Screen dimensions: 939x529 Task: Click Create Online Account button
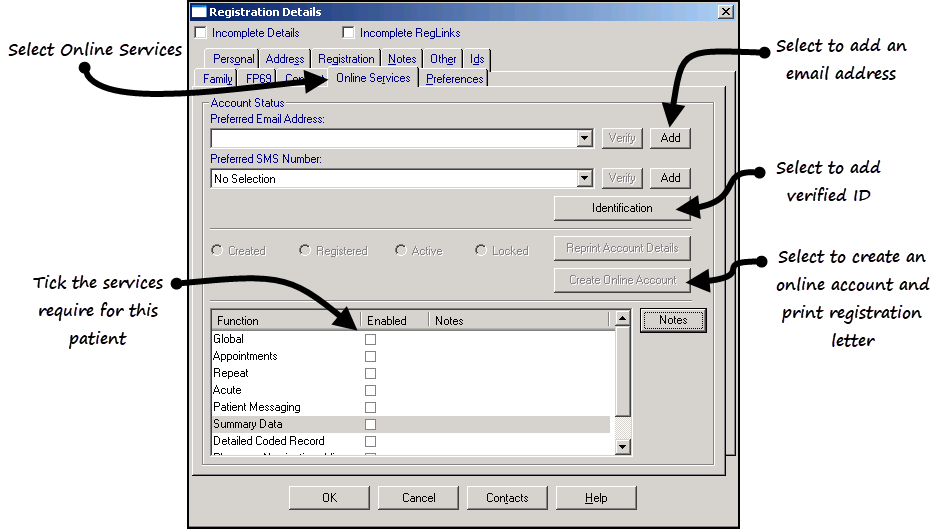coord(622,280)
